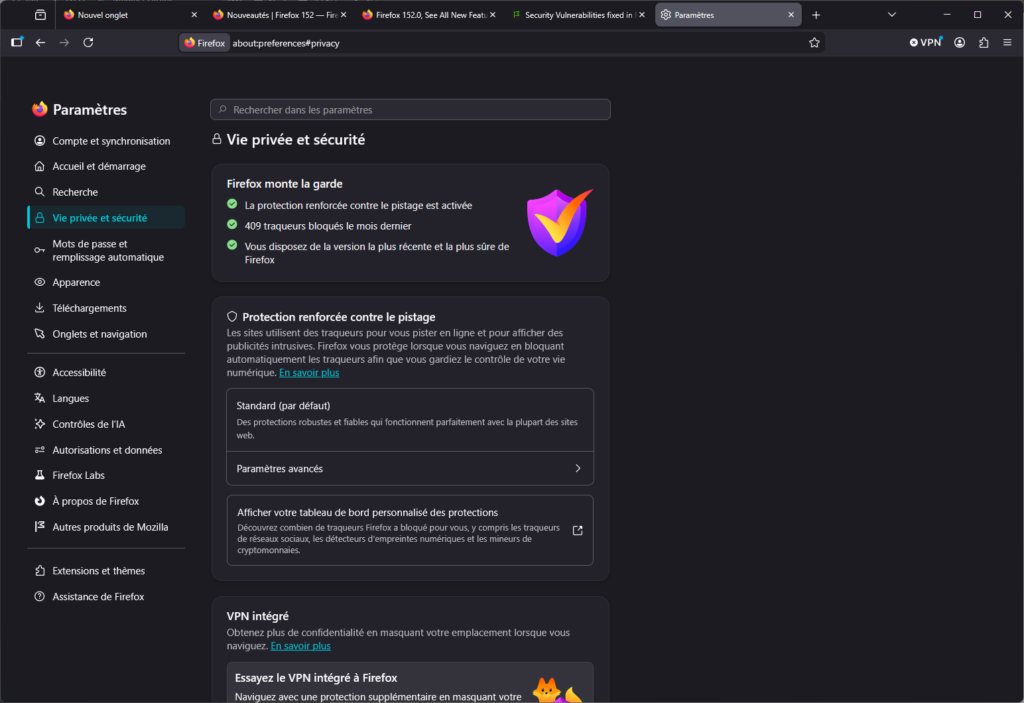Switch to Firefox 152.0 See All New Features tab
This screenshot has height=703, width=1024.
pyautogui.click(x=429, y=15)
